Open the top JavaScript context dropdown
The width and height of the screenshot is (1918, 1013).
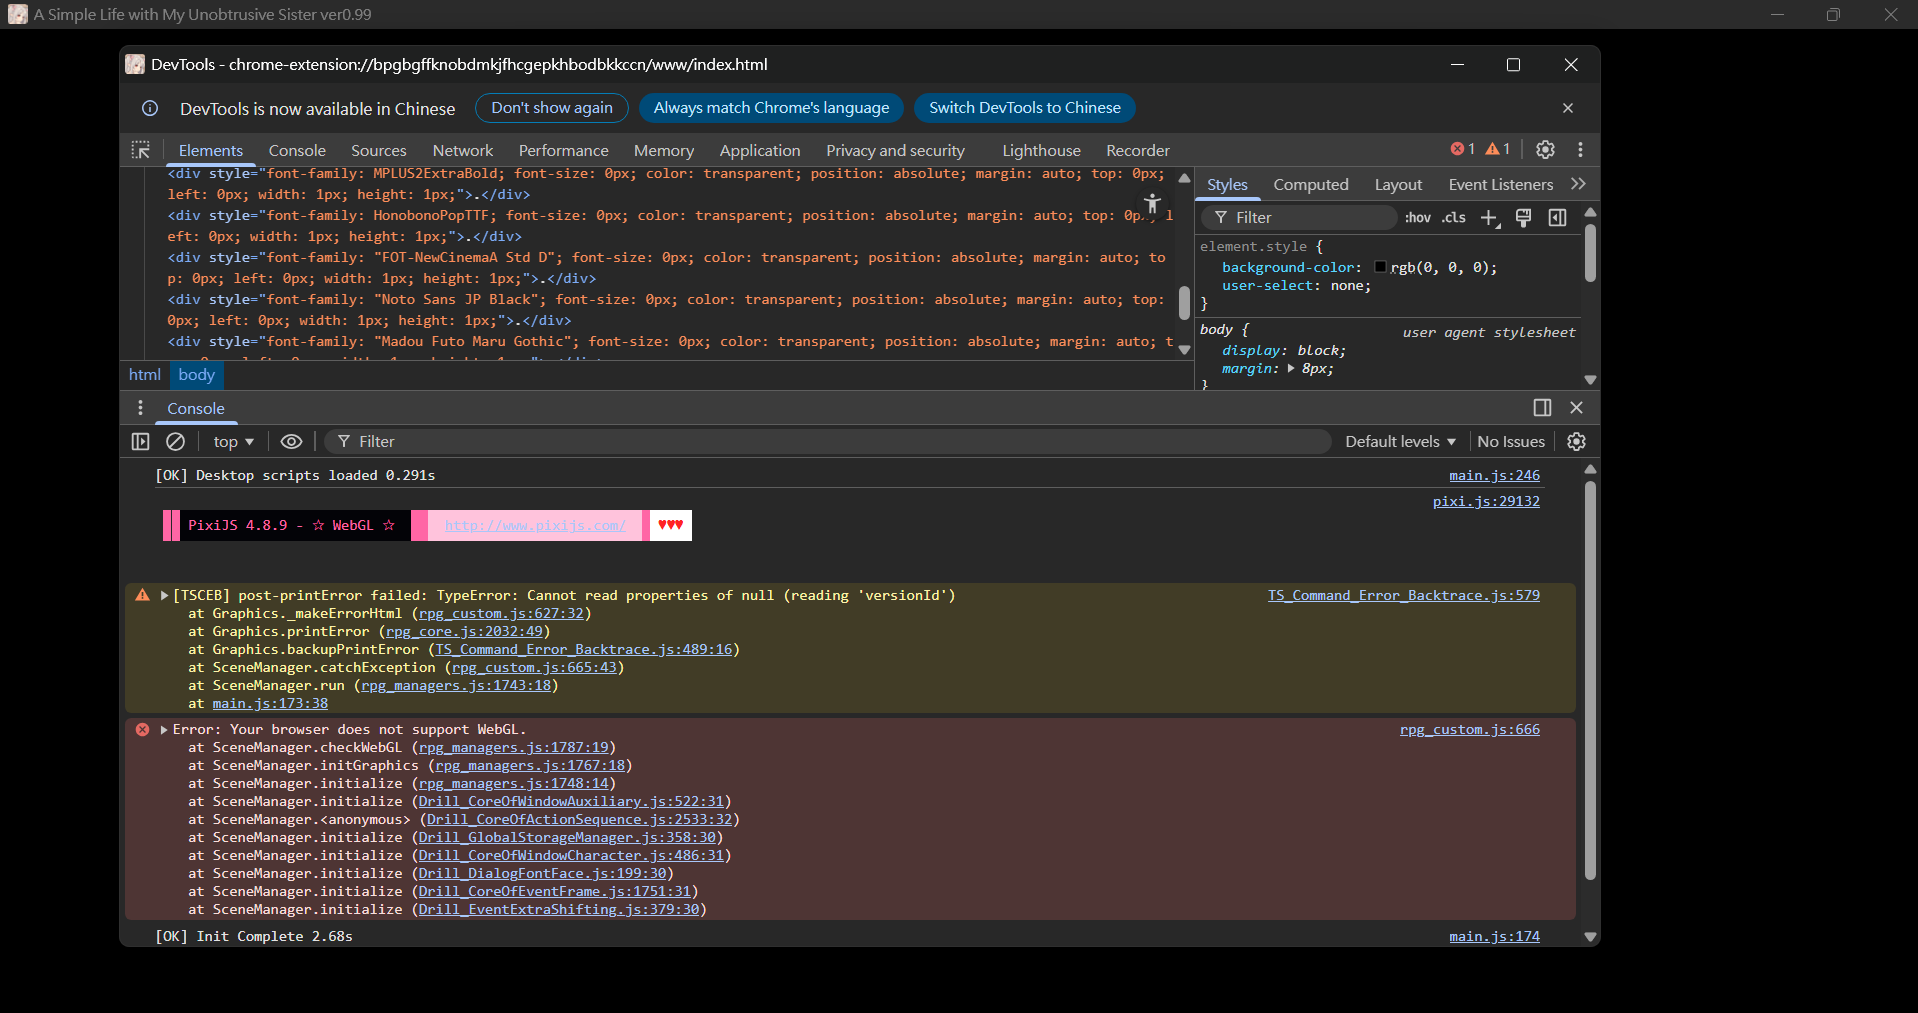coord(233,441)
